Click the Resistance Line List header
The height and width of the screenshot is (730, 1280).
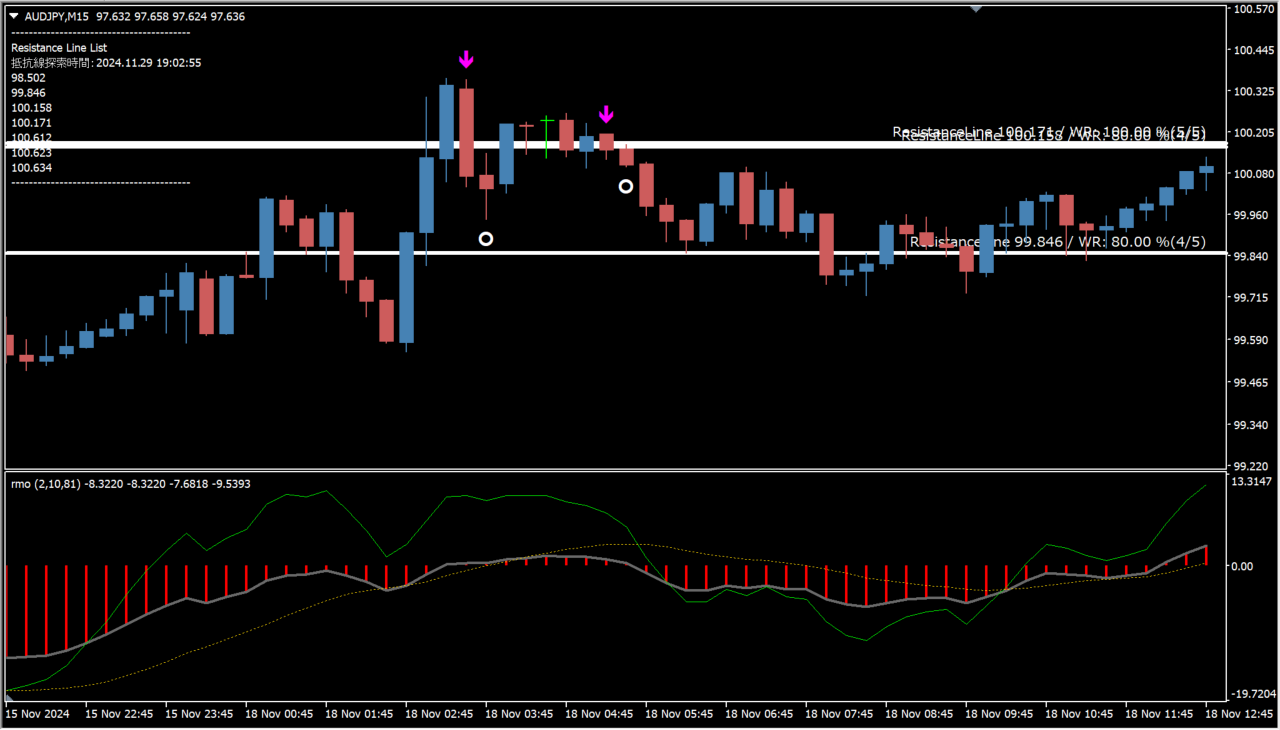tap(59, 47)
